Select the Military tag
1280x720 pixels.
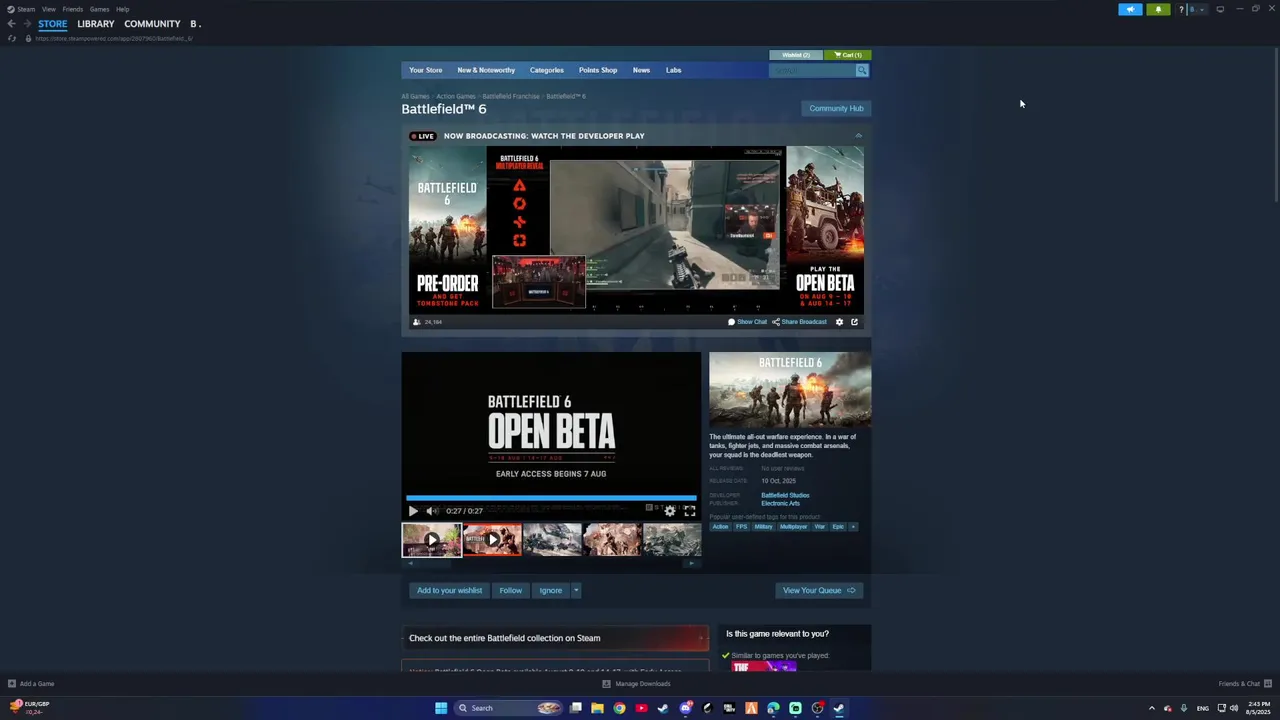(x=763, y=527)
